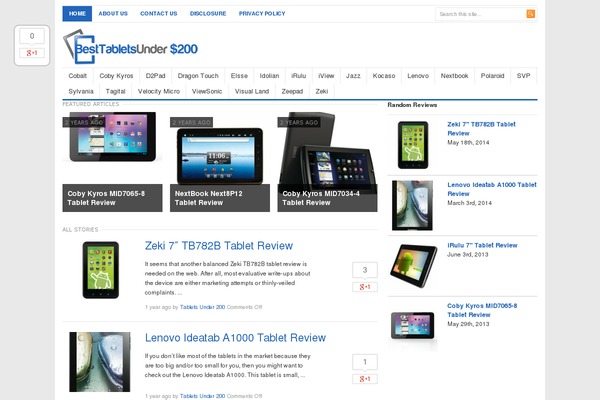Select the iRulu brand category

(x=298, y=76)
